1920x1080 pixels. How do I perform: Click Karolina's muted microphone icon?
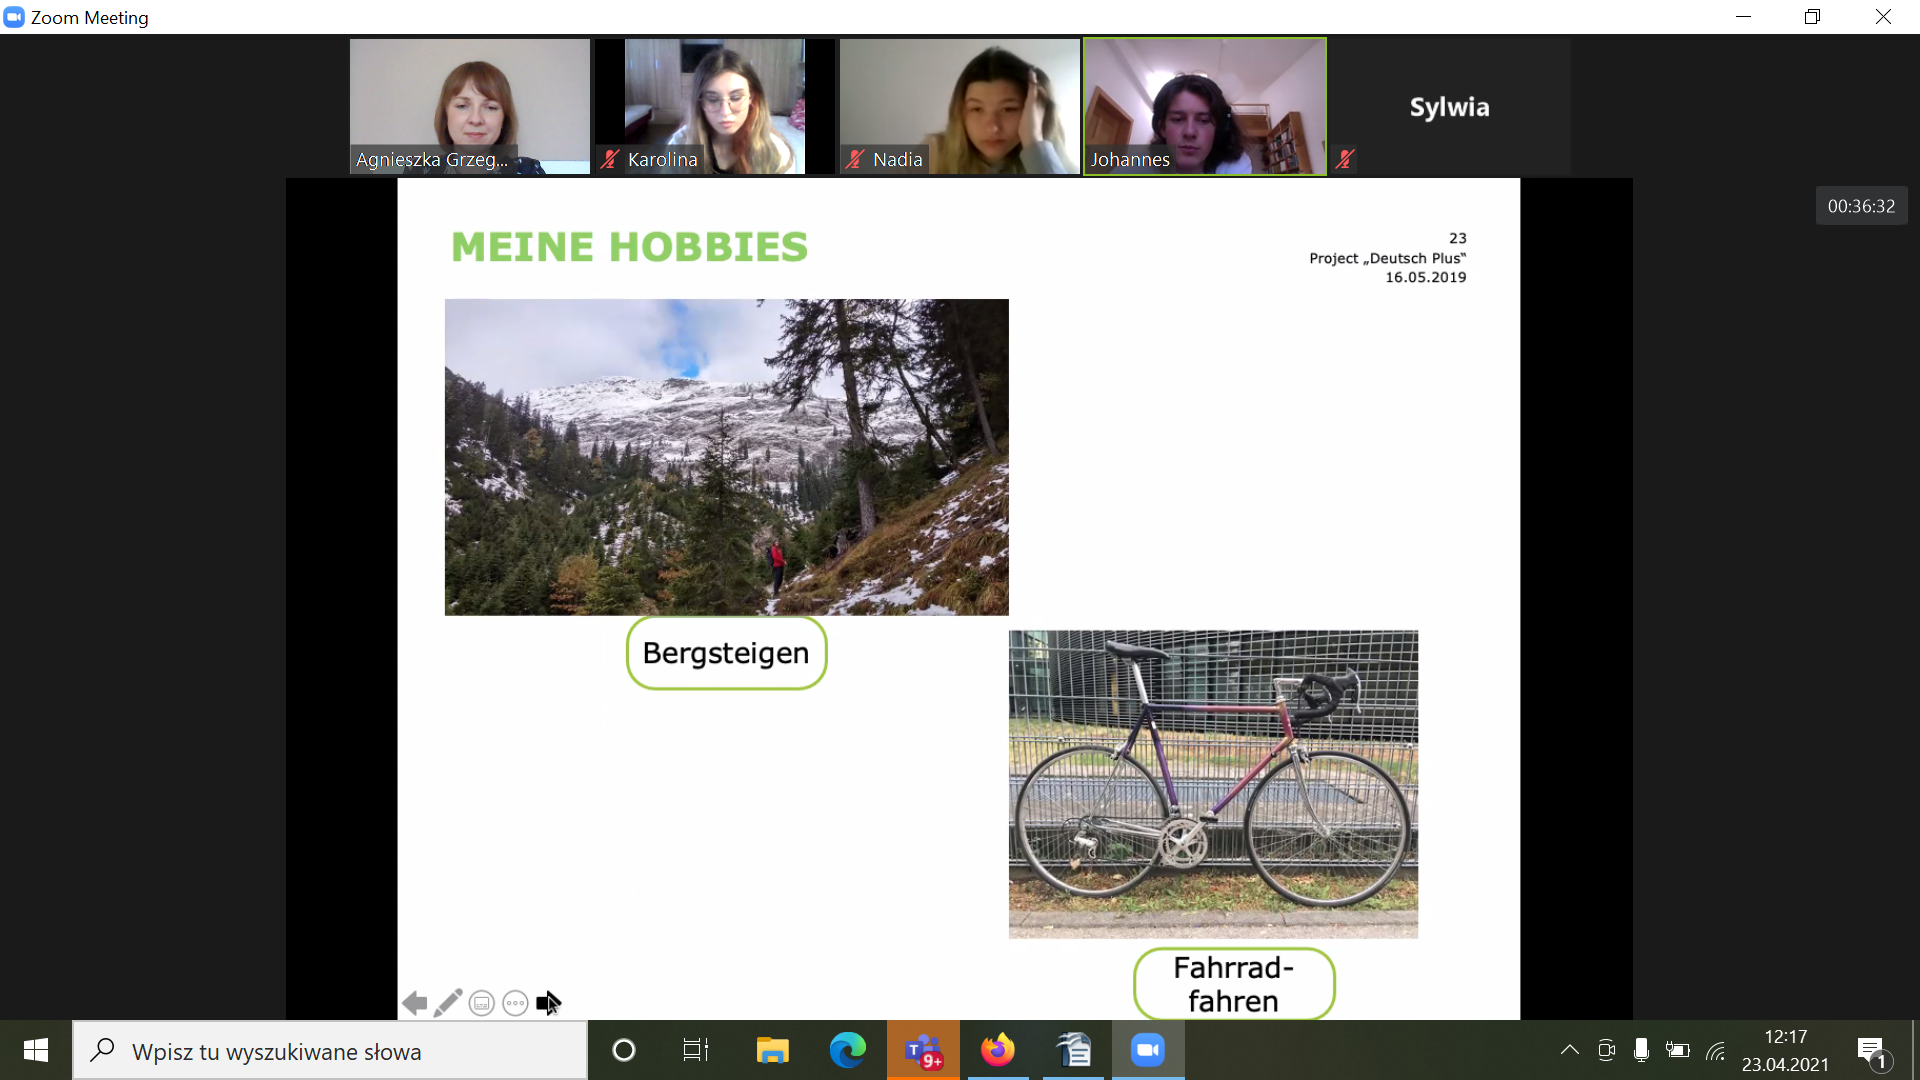610,159
